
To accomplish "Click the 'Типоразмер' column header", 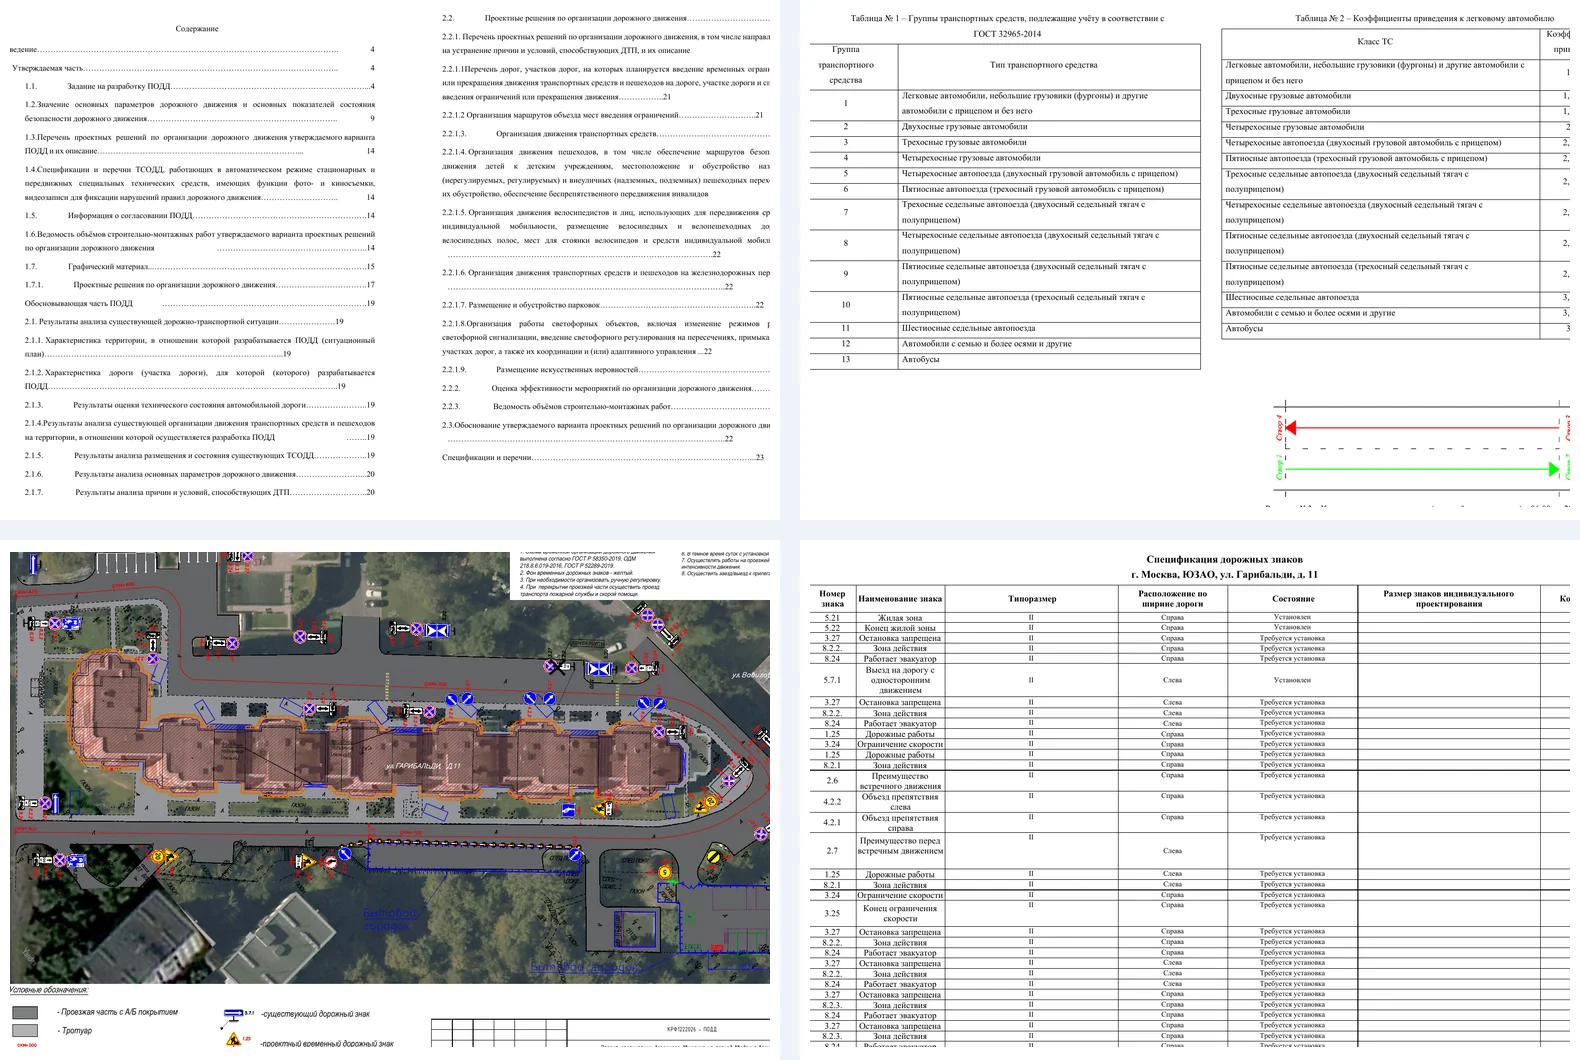I will [x=1032, y=599].
